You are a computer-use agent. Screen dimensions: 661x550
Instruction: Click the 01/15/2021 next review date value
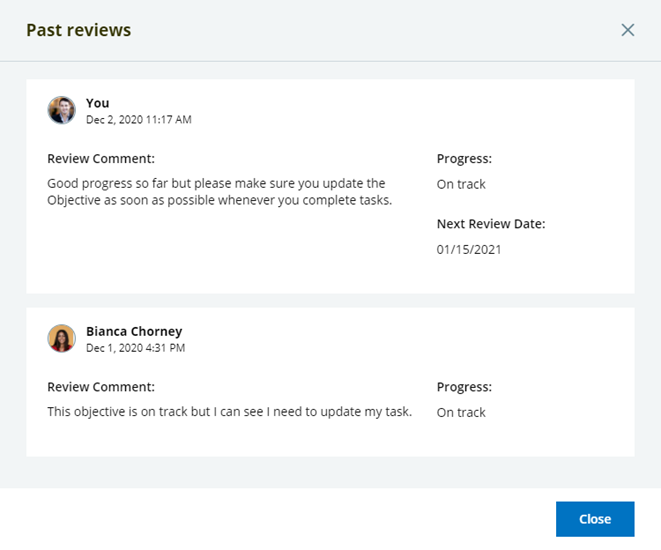coord(469,249)
